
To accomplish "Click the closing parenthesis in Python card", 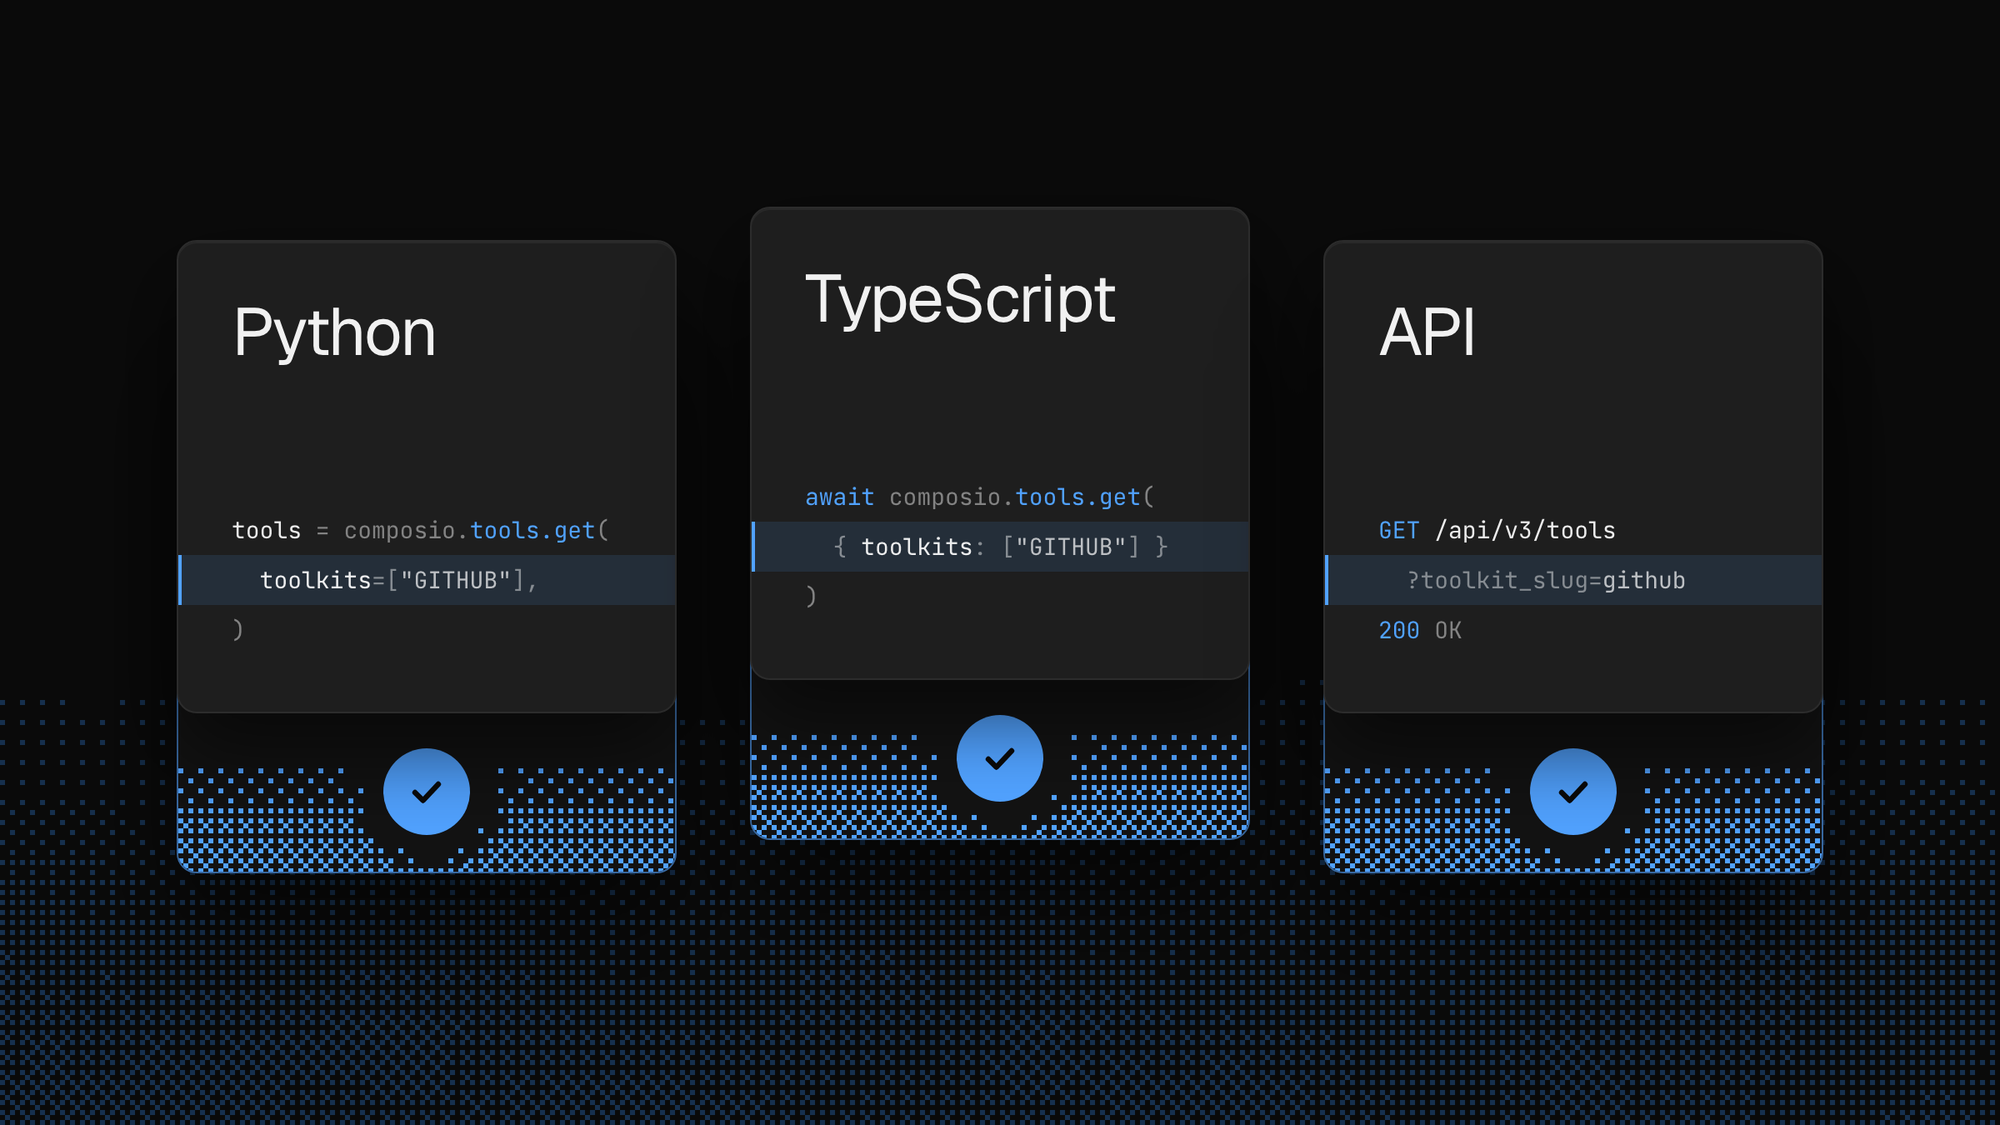I will [238, 630].
